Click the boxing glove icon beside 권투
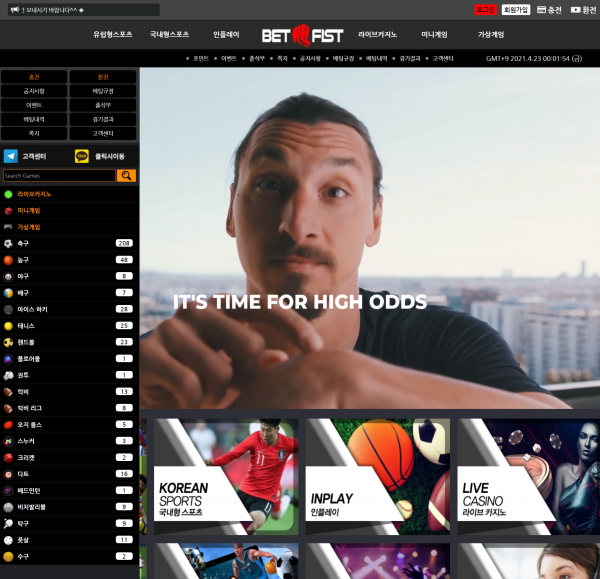 coord(8,376)
